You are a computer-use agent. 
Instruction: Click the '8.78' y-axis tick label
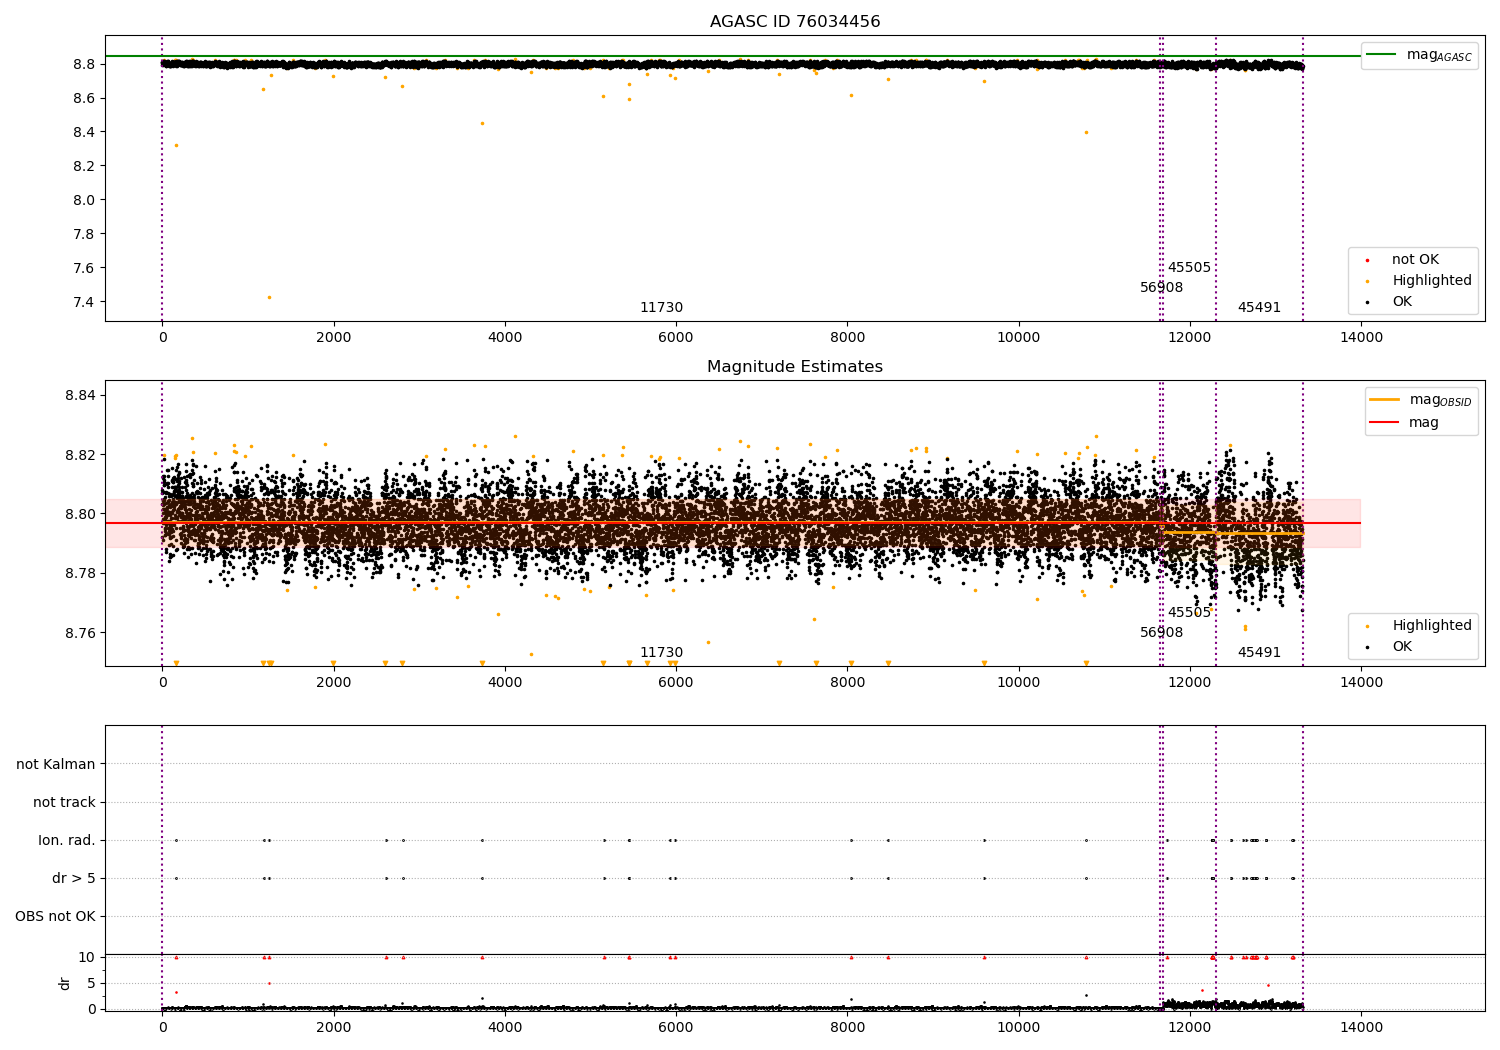coord(80,574)
